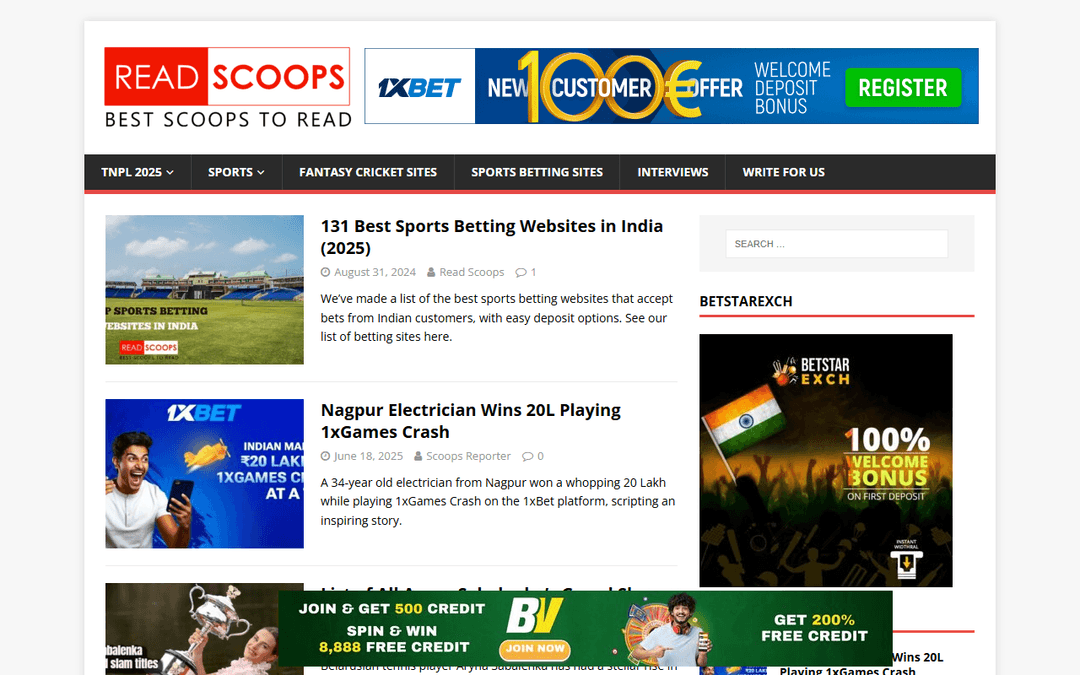Click the clock icon beside August 31, 2024
Viewport: 1080px width, 675px height.
tap(325, 272)
